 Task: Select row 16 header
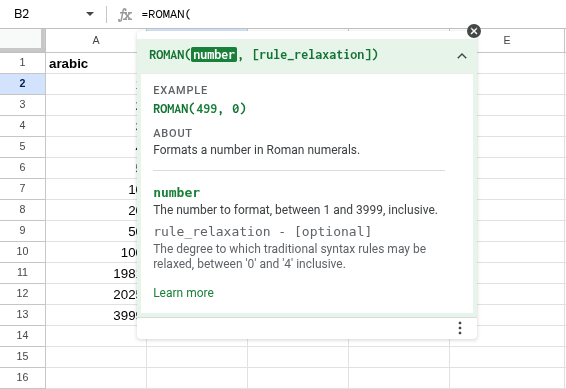22,377
